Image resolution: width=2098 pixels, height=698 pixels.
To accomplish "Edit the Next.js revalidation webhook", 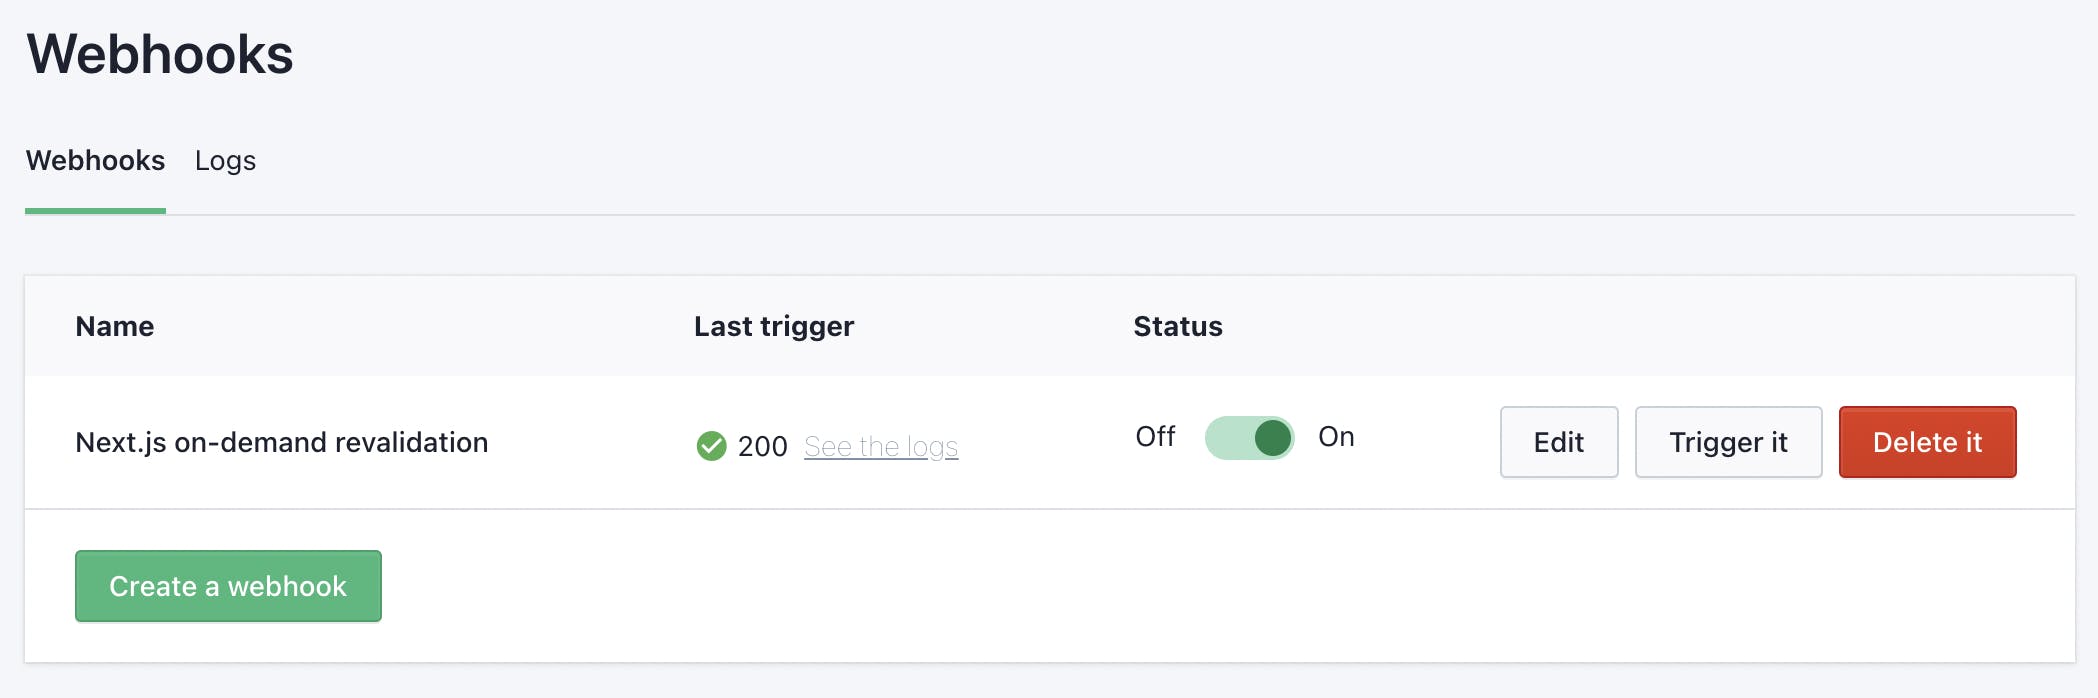I will point(1558,442).
